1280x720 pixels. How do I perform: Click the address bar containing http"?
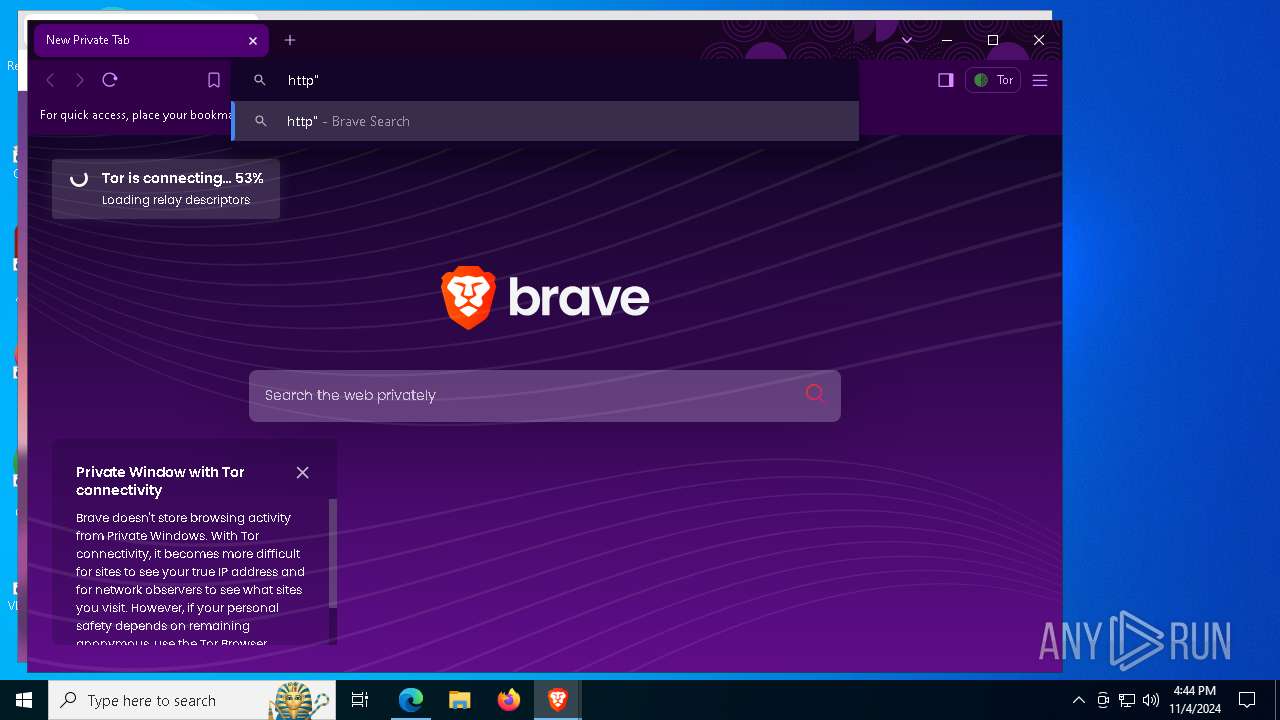pos(545,80)
